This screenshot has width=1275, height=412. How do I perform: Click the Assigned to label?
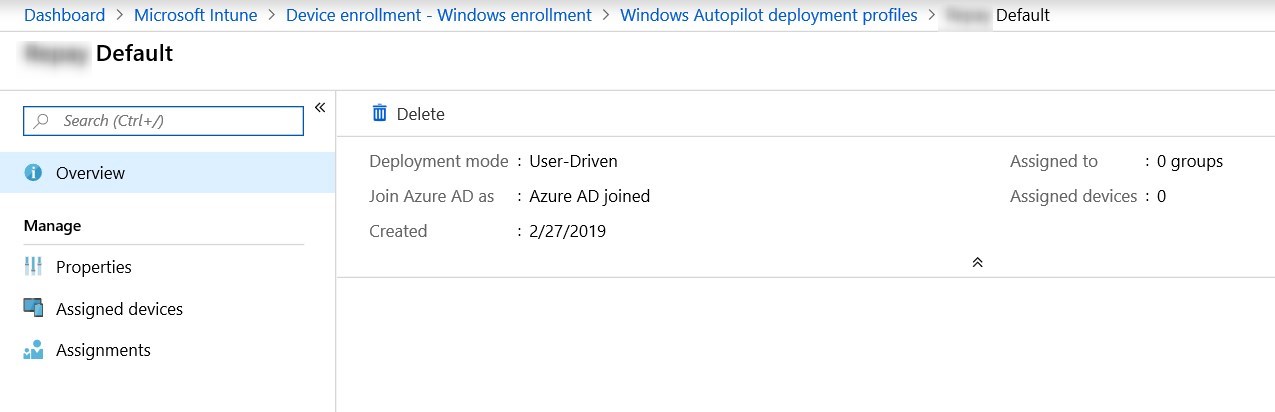click(x=1054, y=161)
